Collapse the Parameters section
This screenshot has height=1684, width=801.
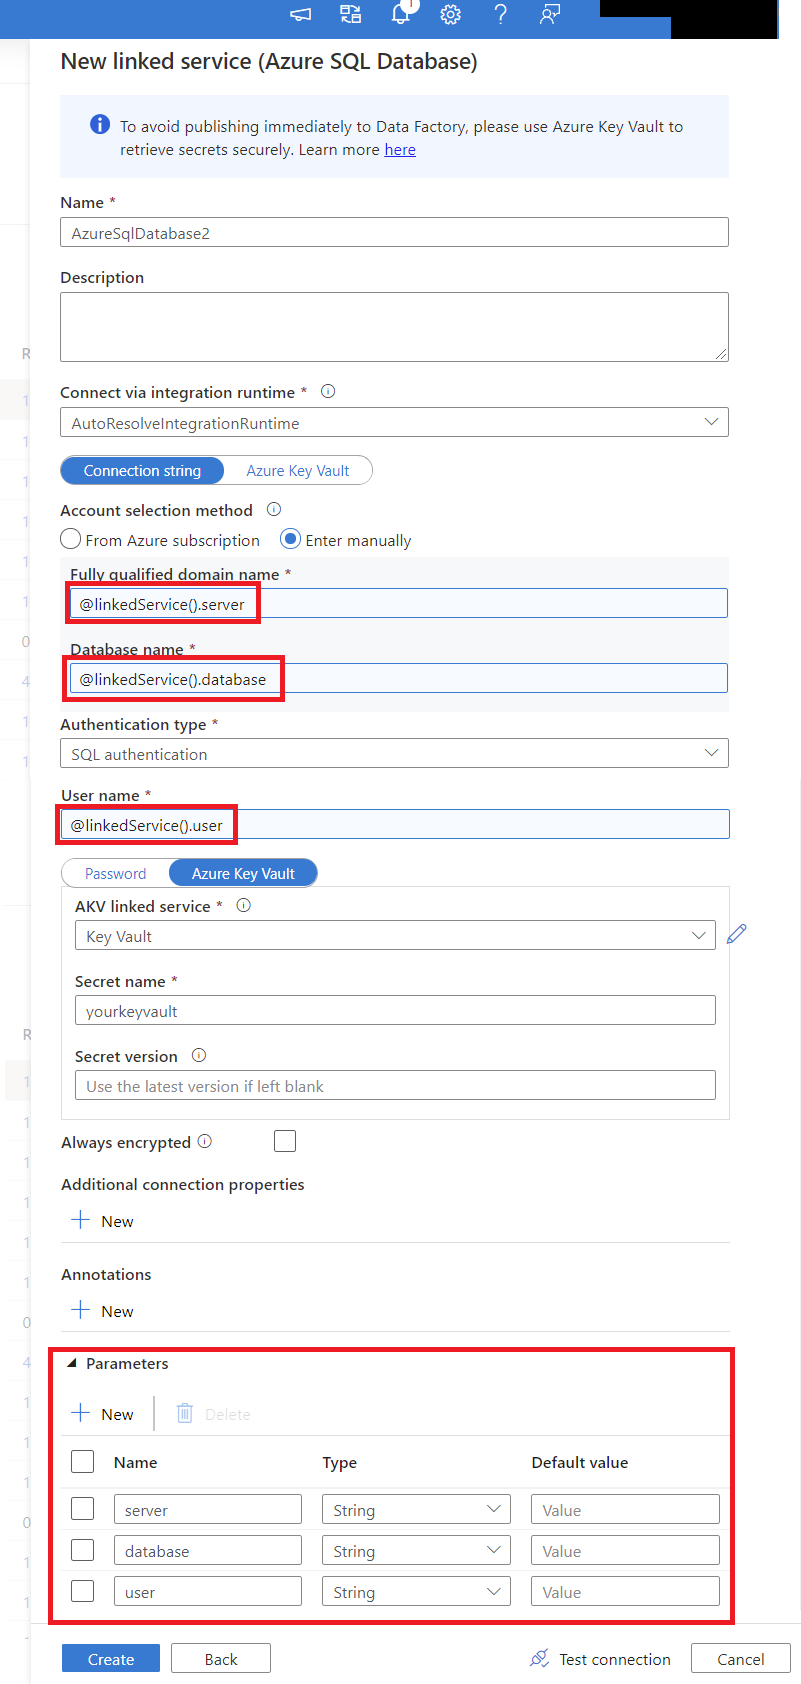point(73,1362)
